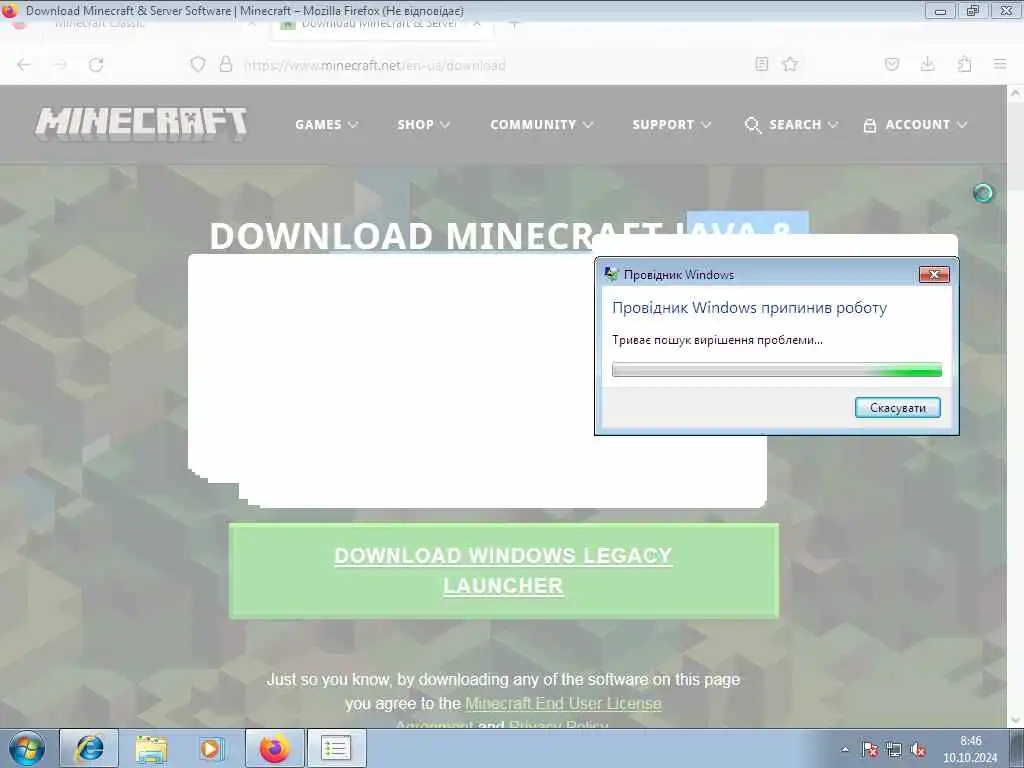The image size is (1024, 768).
Task: Close the Download Minecraft tab
Action: point(477,25)
